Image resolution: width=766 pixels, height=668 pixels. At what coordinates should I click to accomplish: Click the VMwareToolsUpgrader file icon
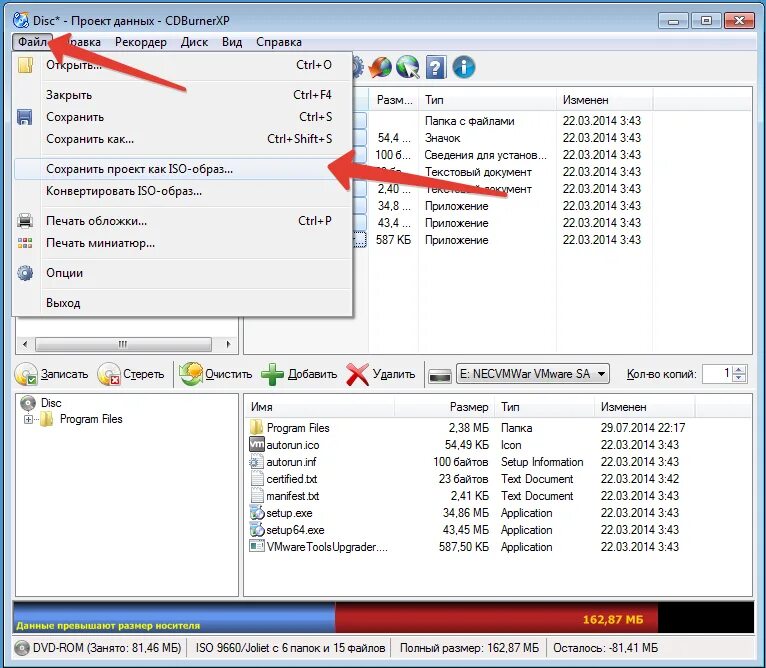coord(256,546)
